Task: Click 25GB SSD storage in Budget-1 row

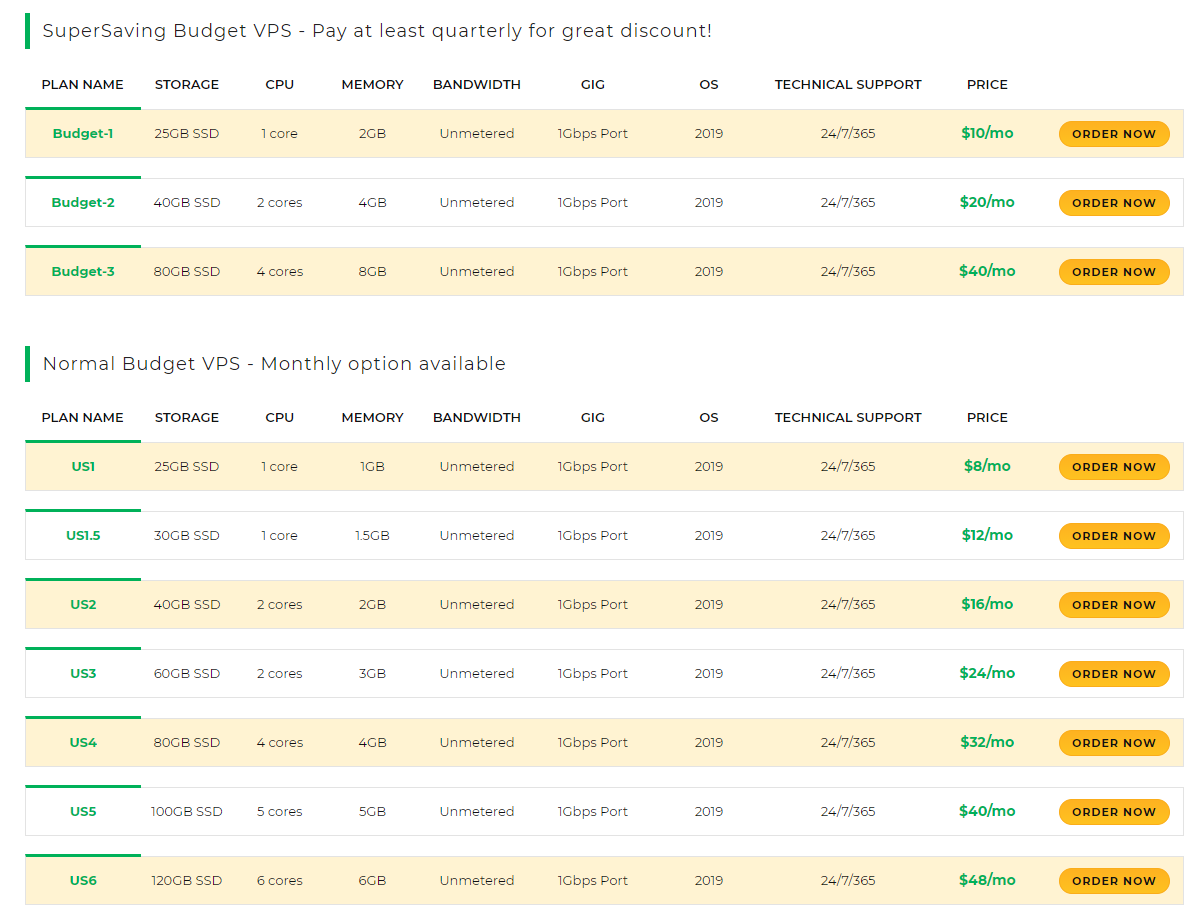Action: 187,133
